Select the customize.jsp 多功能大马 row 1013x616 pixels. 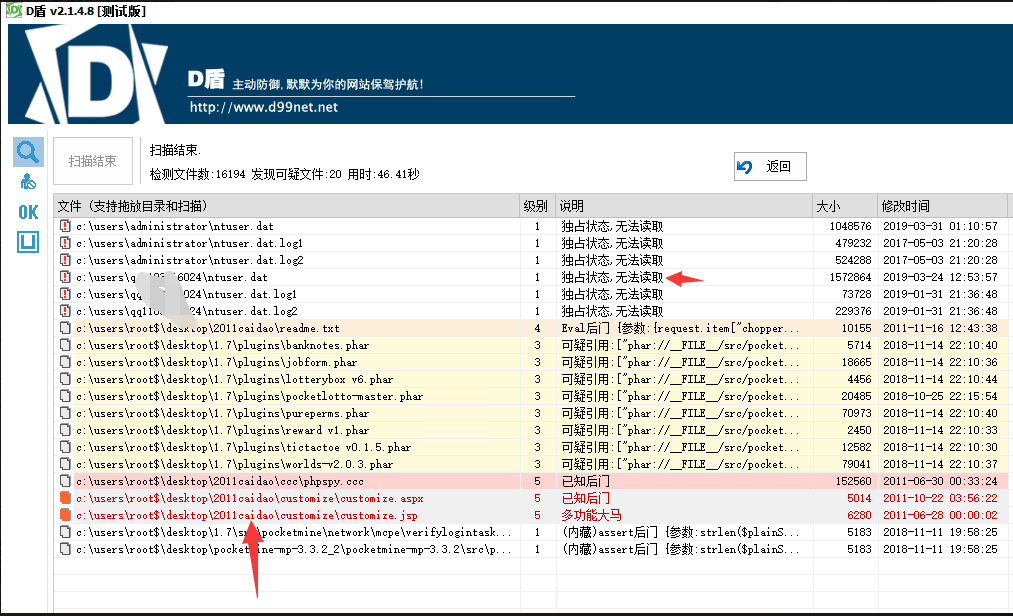[300, 515]
